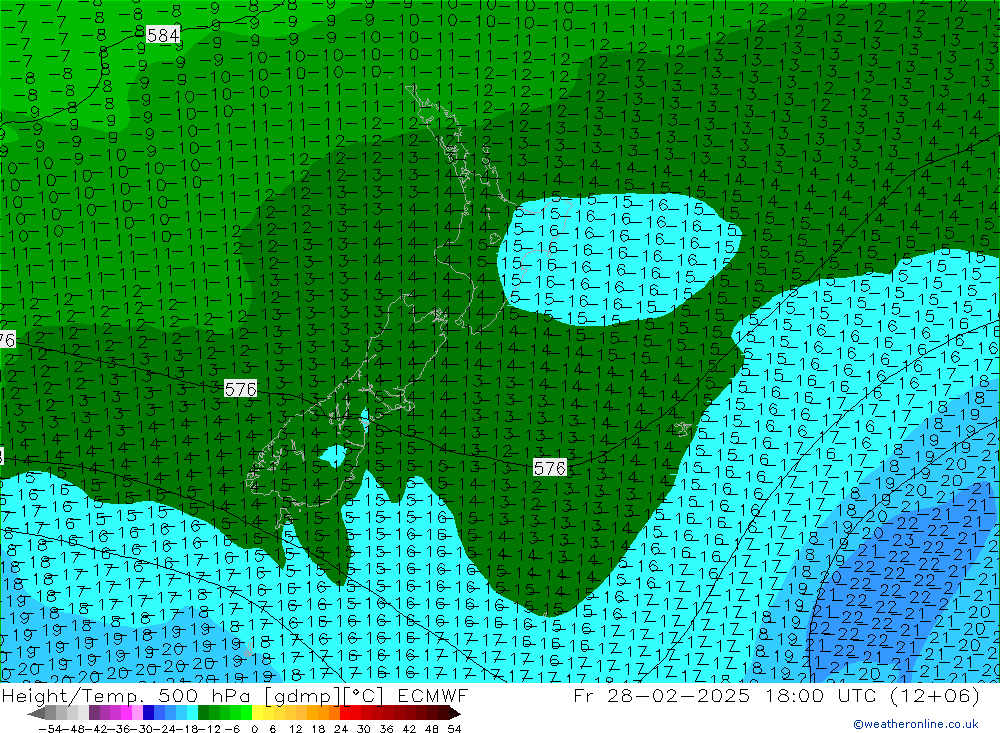This screenshot has height=733, width=1000.
Task: Click the Fr 28-02-2025 18:00 UTC timestamp
Action: (776, 695)
